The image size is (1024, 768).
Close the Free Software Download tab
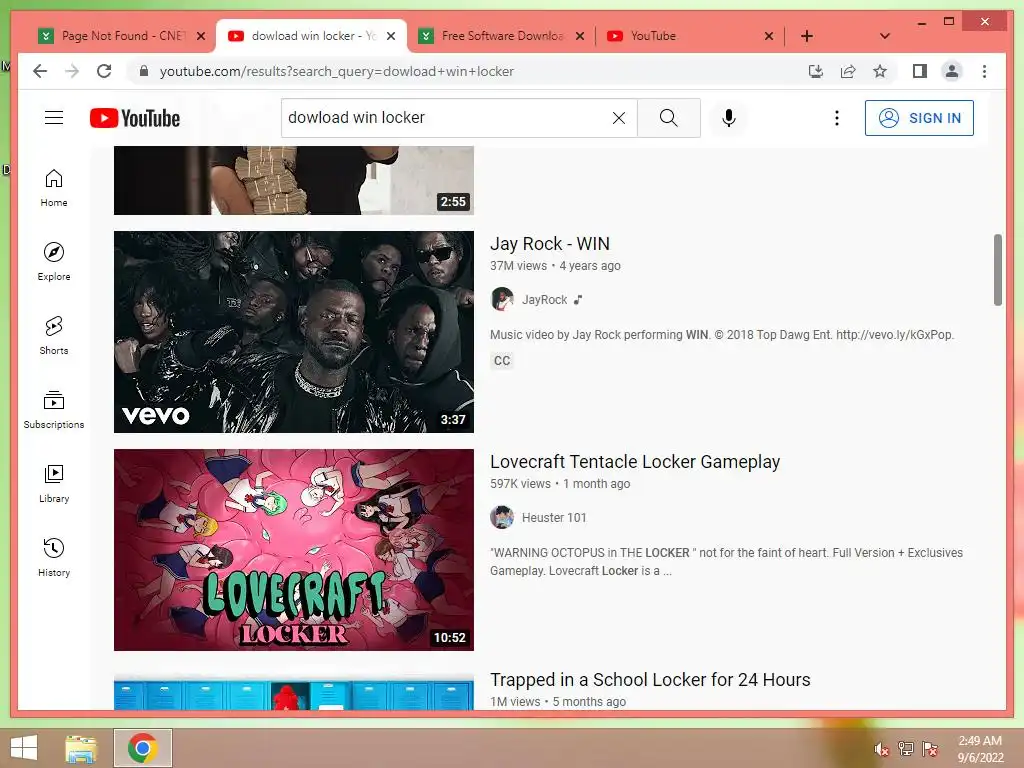[580, 36]
